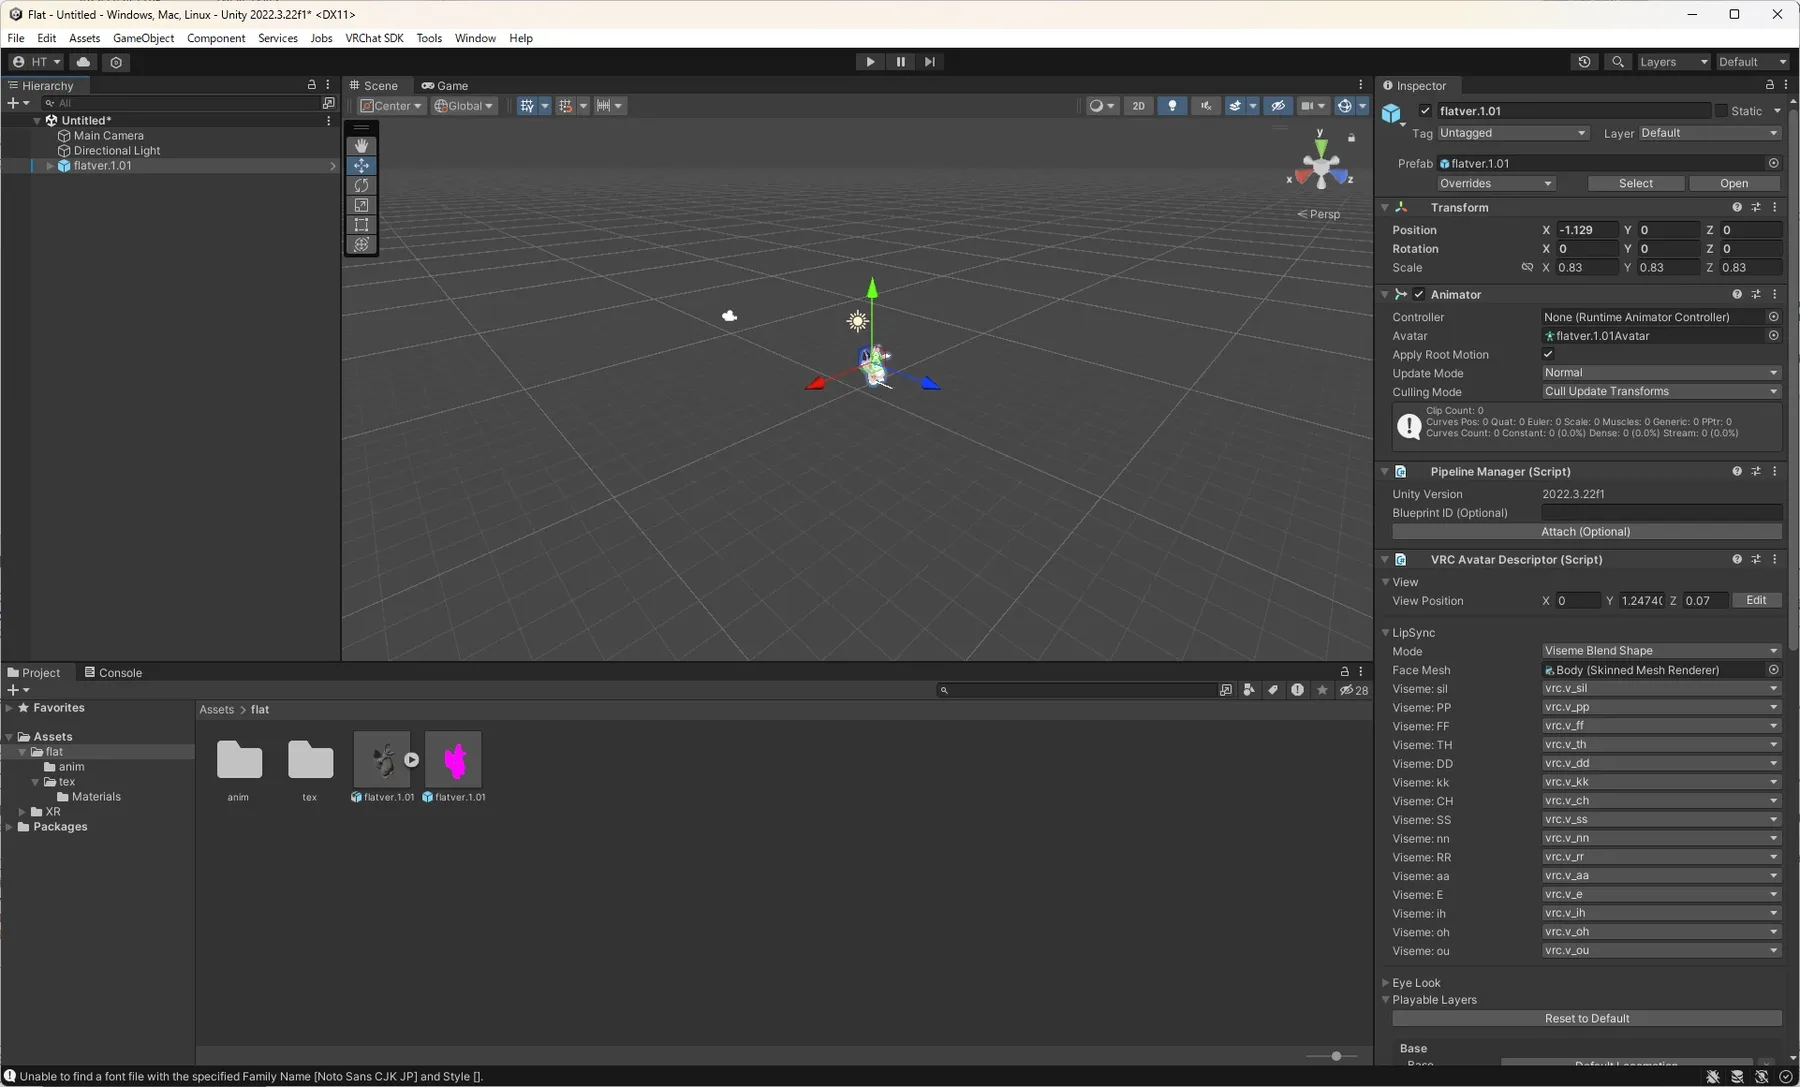Open Transform component preset icon
Screen dimensions: 1800x1087
pyautogui.click(x=1756, y=207)
